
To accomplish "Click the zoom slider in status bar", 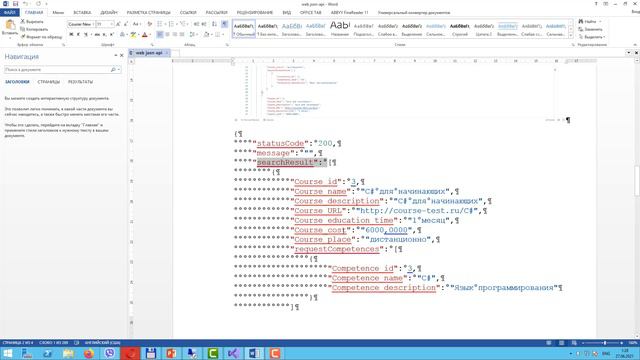I will coord(602,343).
